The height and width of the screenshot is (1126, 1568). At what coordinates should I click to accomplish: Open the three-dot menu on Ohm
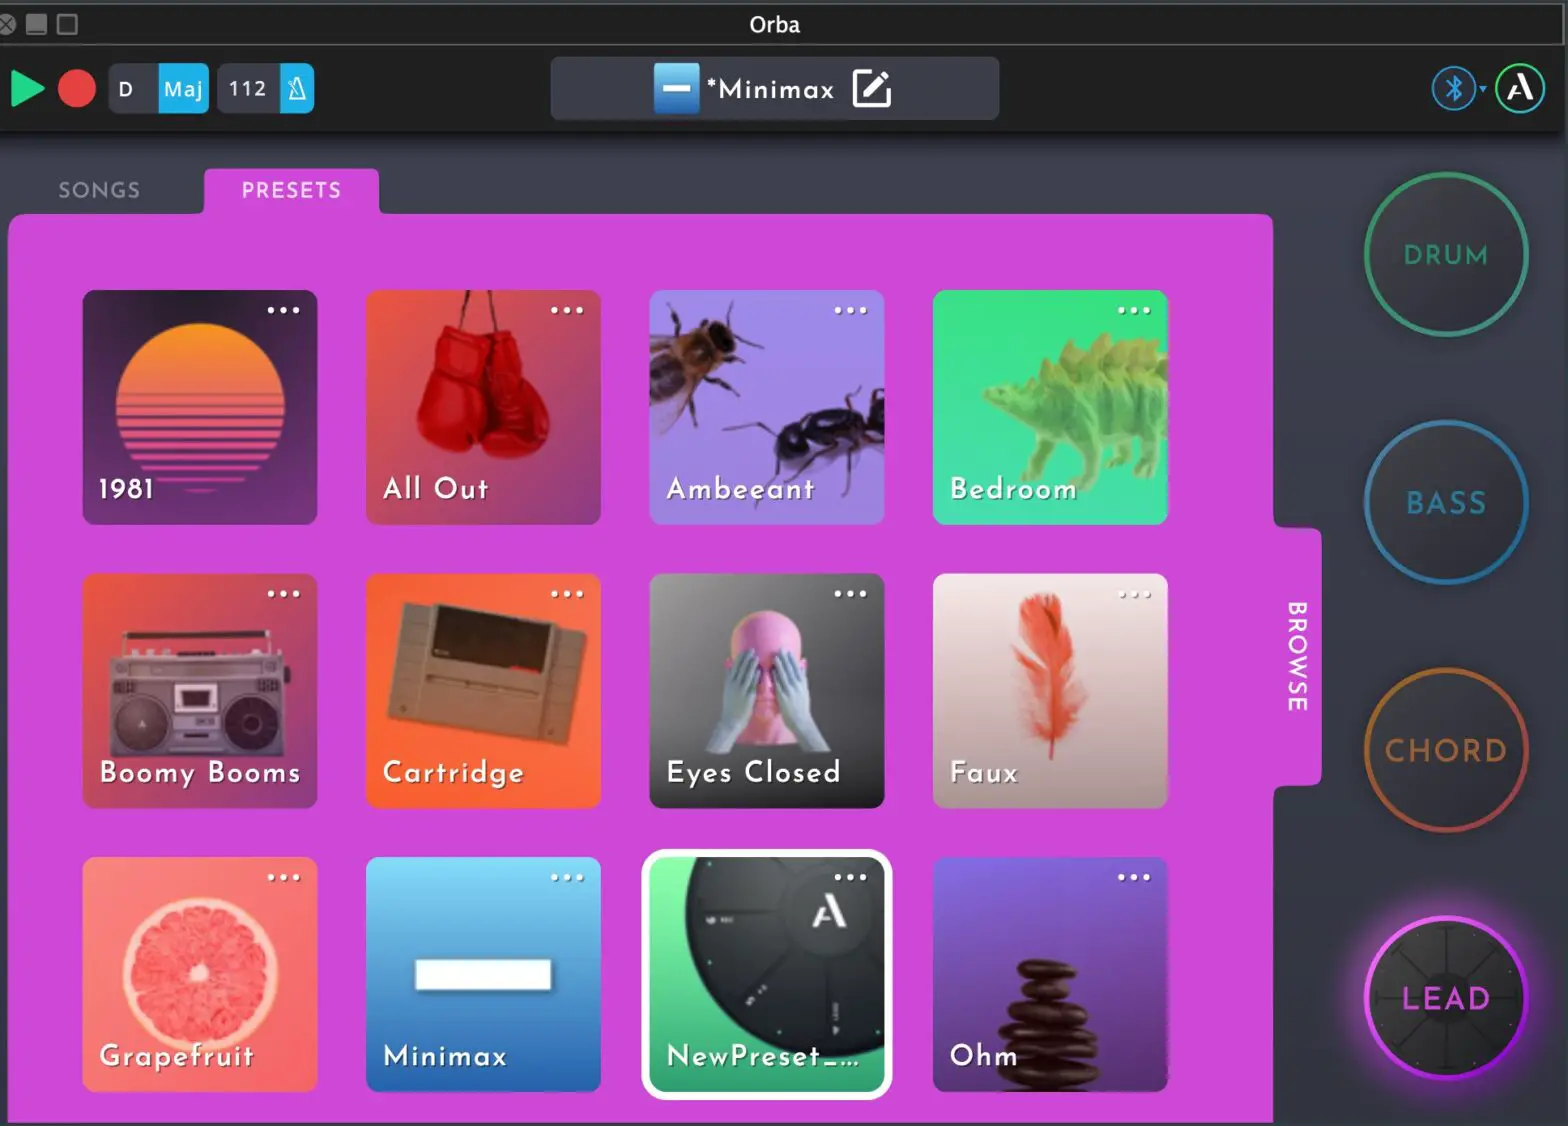point(1134,877)
